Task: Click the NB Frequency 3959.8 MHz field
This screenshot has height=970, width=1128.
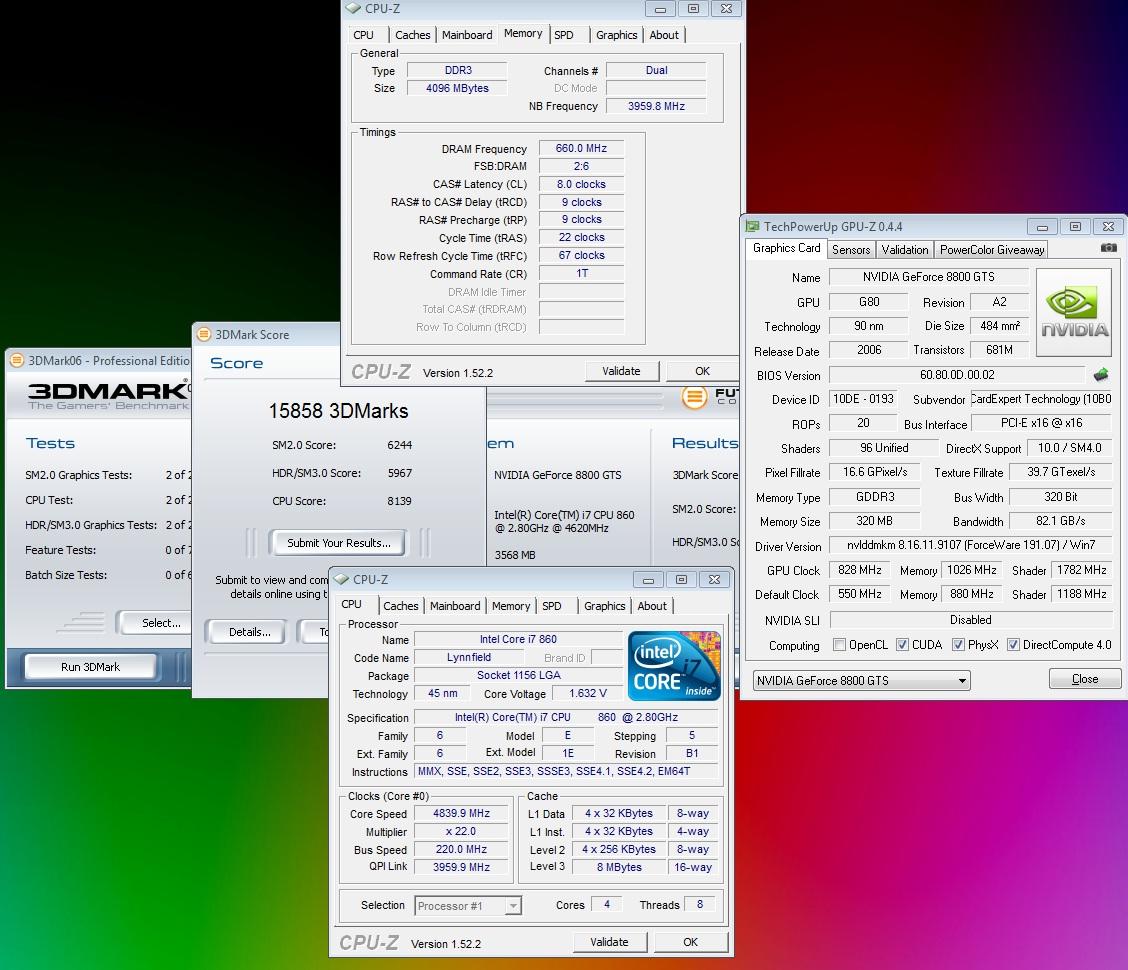Action: (656, 106)
